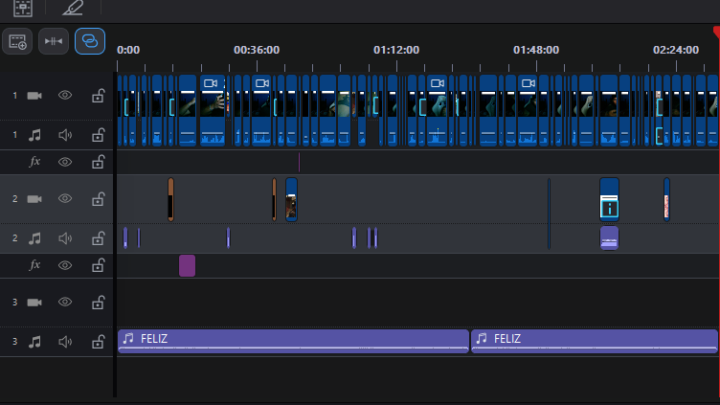Toggle visibility of first fx track
This screenshot has height=405, width=720.
65,161
